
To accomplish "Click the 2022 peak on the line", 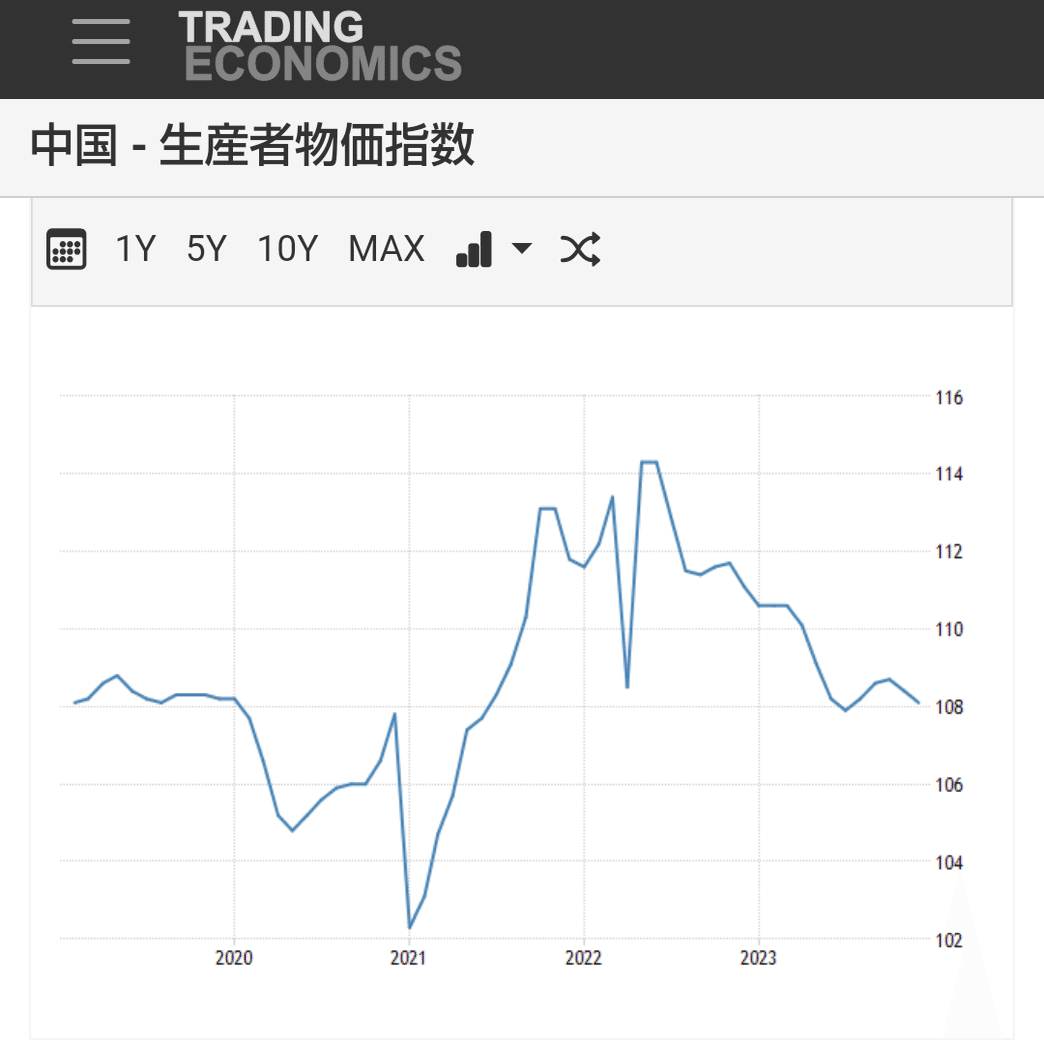I will (x=649, y=461).
